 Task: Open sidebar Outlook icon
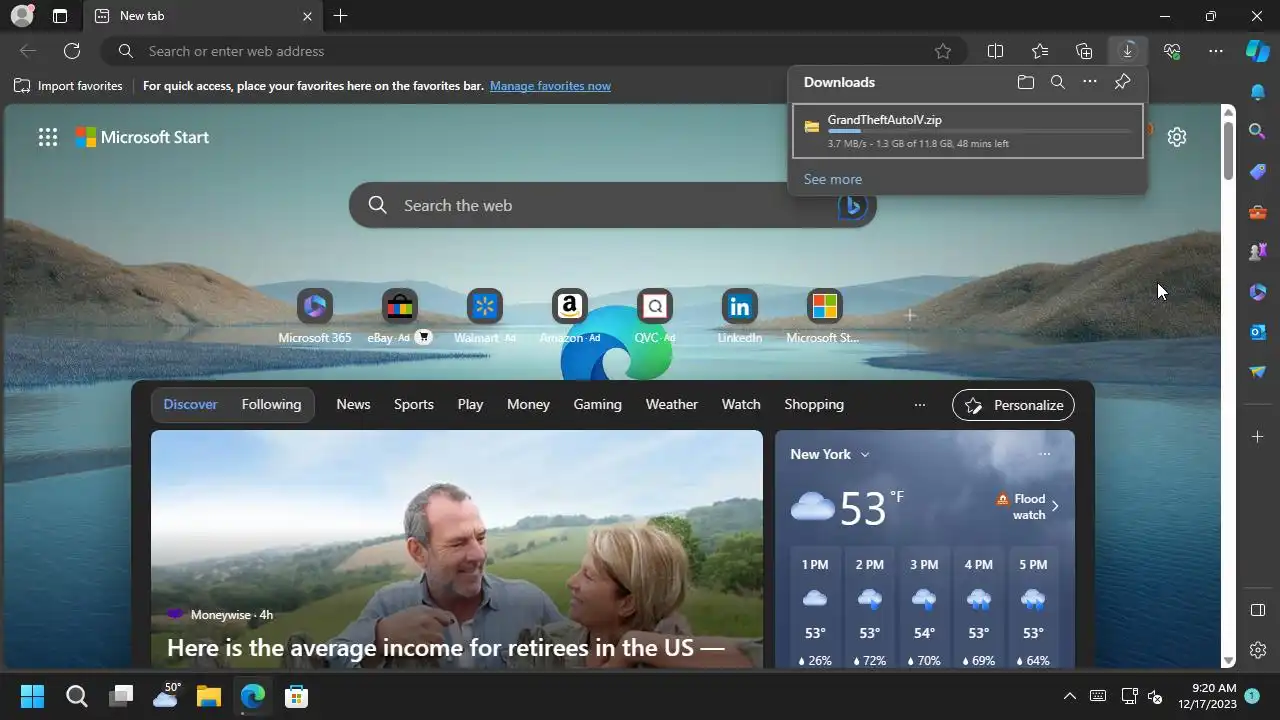(x=1258, y=331)
